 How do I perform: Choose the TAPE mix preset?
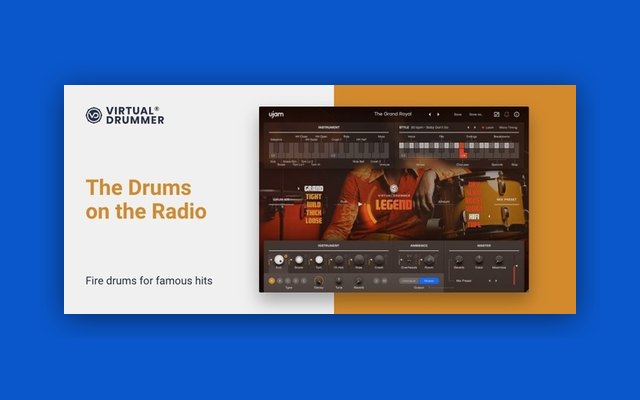[474, 224]
